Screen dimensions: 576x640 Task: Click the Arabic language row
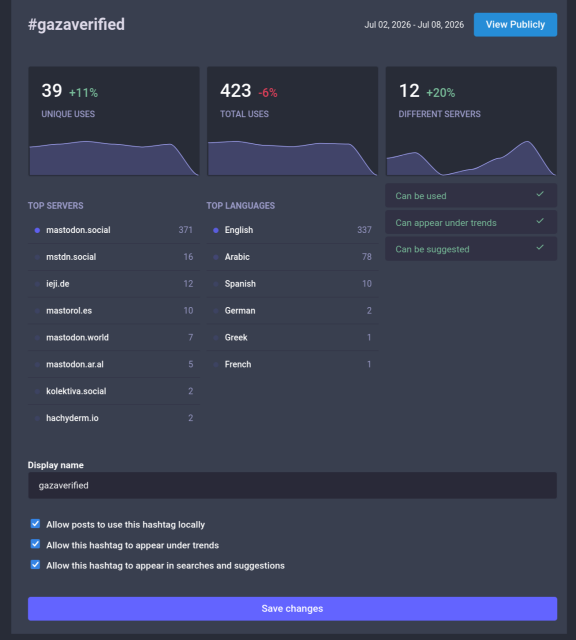pos(292,257)
